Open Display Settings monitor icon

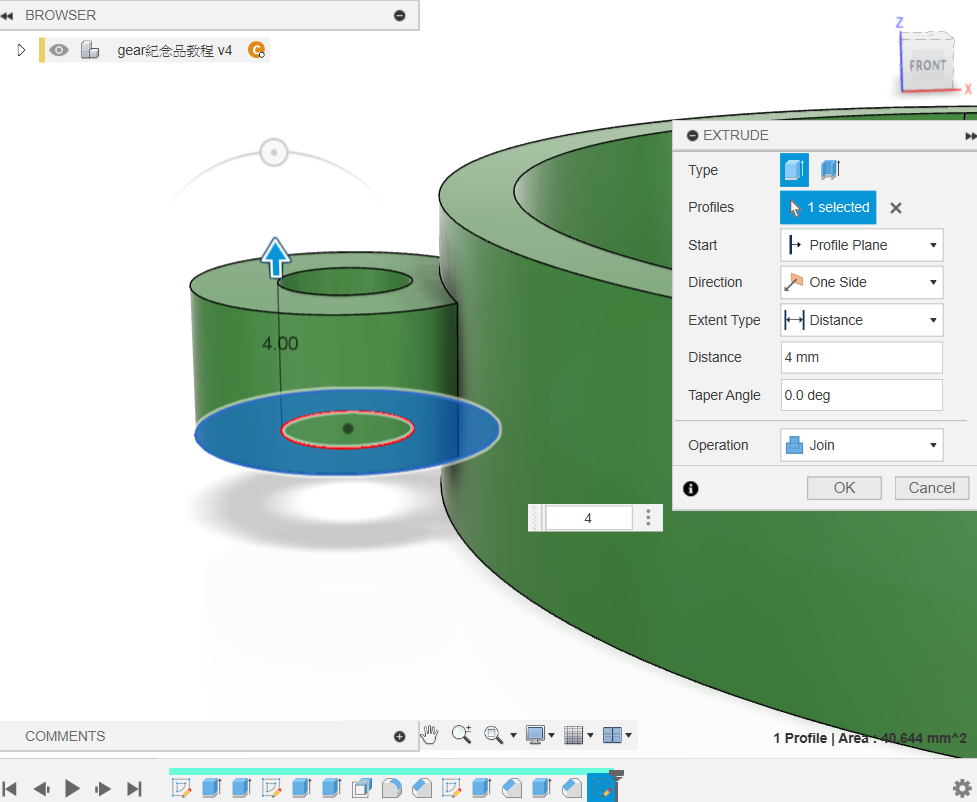536,735
